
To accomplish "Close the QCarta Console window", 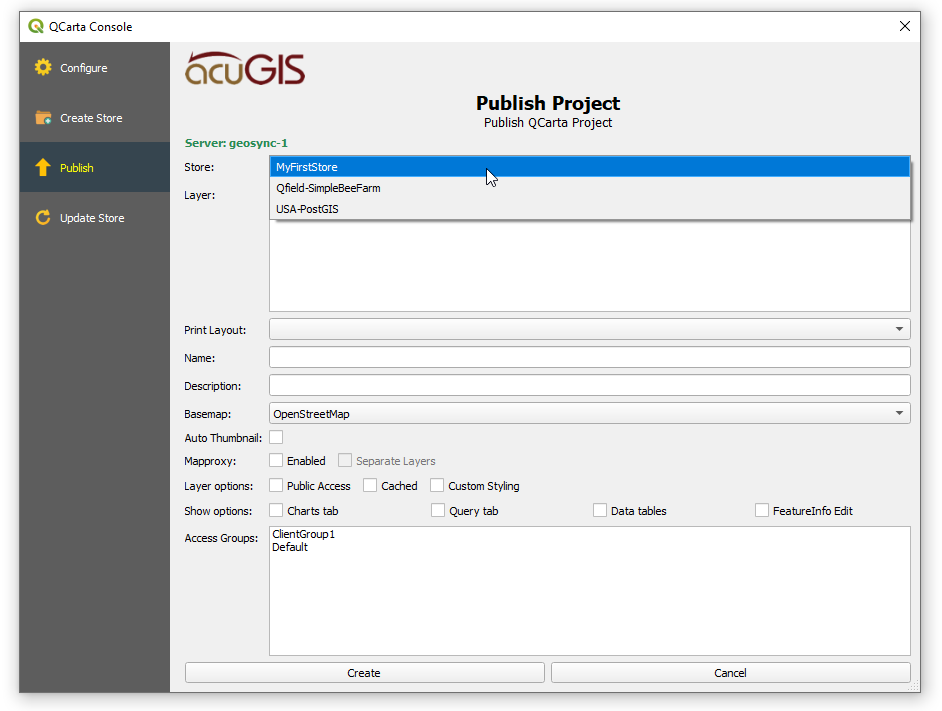I will coord(905,26).
